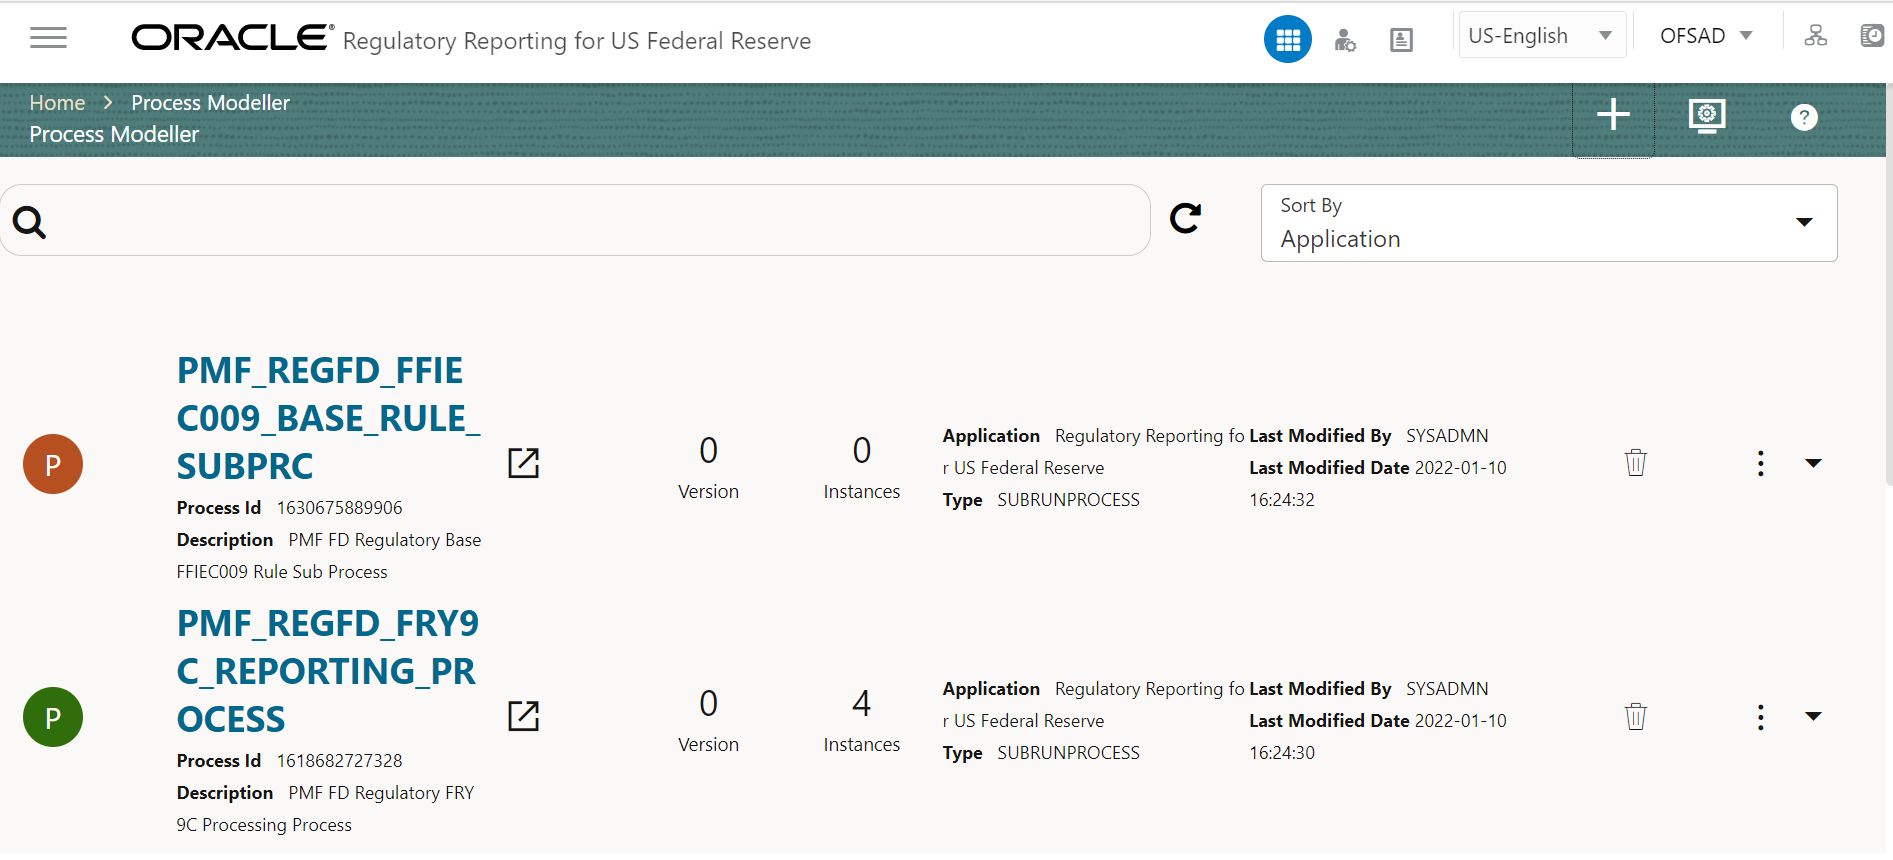
Task: Click the search magnifier icon
Action: click(30, 222)
